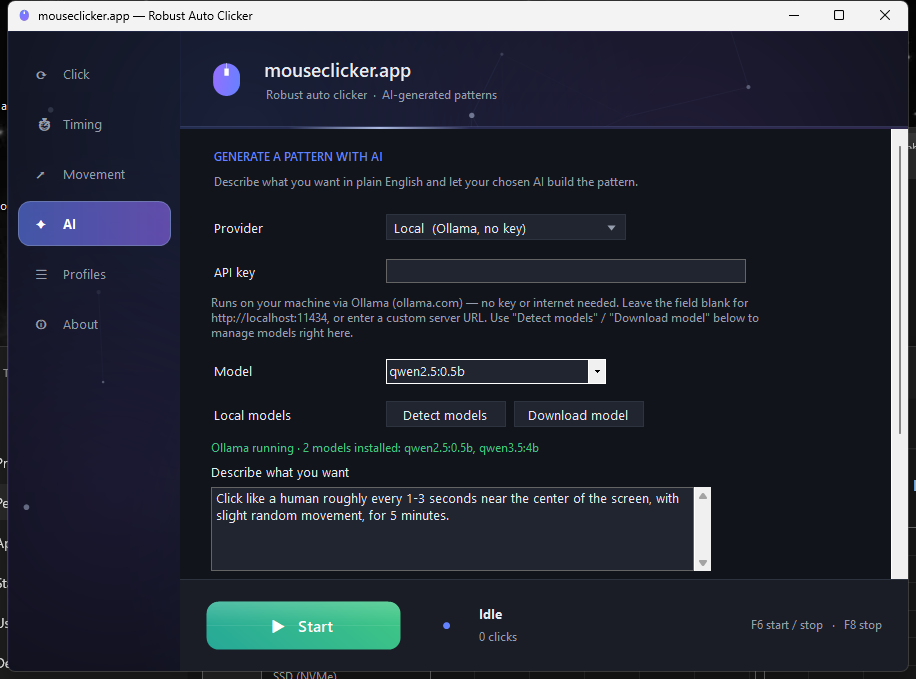916x679 pixels.
Task: Click the Timing stopwatch icon
Action: pos(44,124)
